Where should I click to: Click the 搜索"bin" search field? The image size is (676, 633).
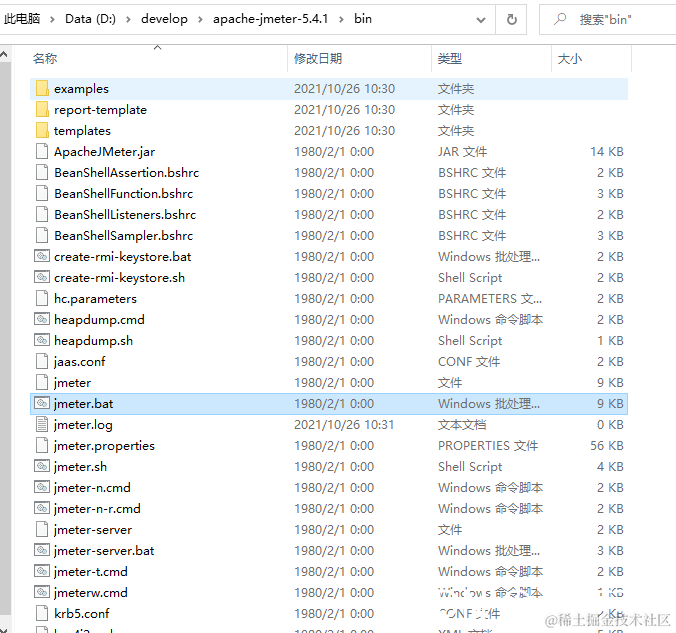point(608,19)
